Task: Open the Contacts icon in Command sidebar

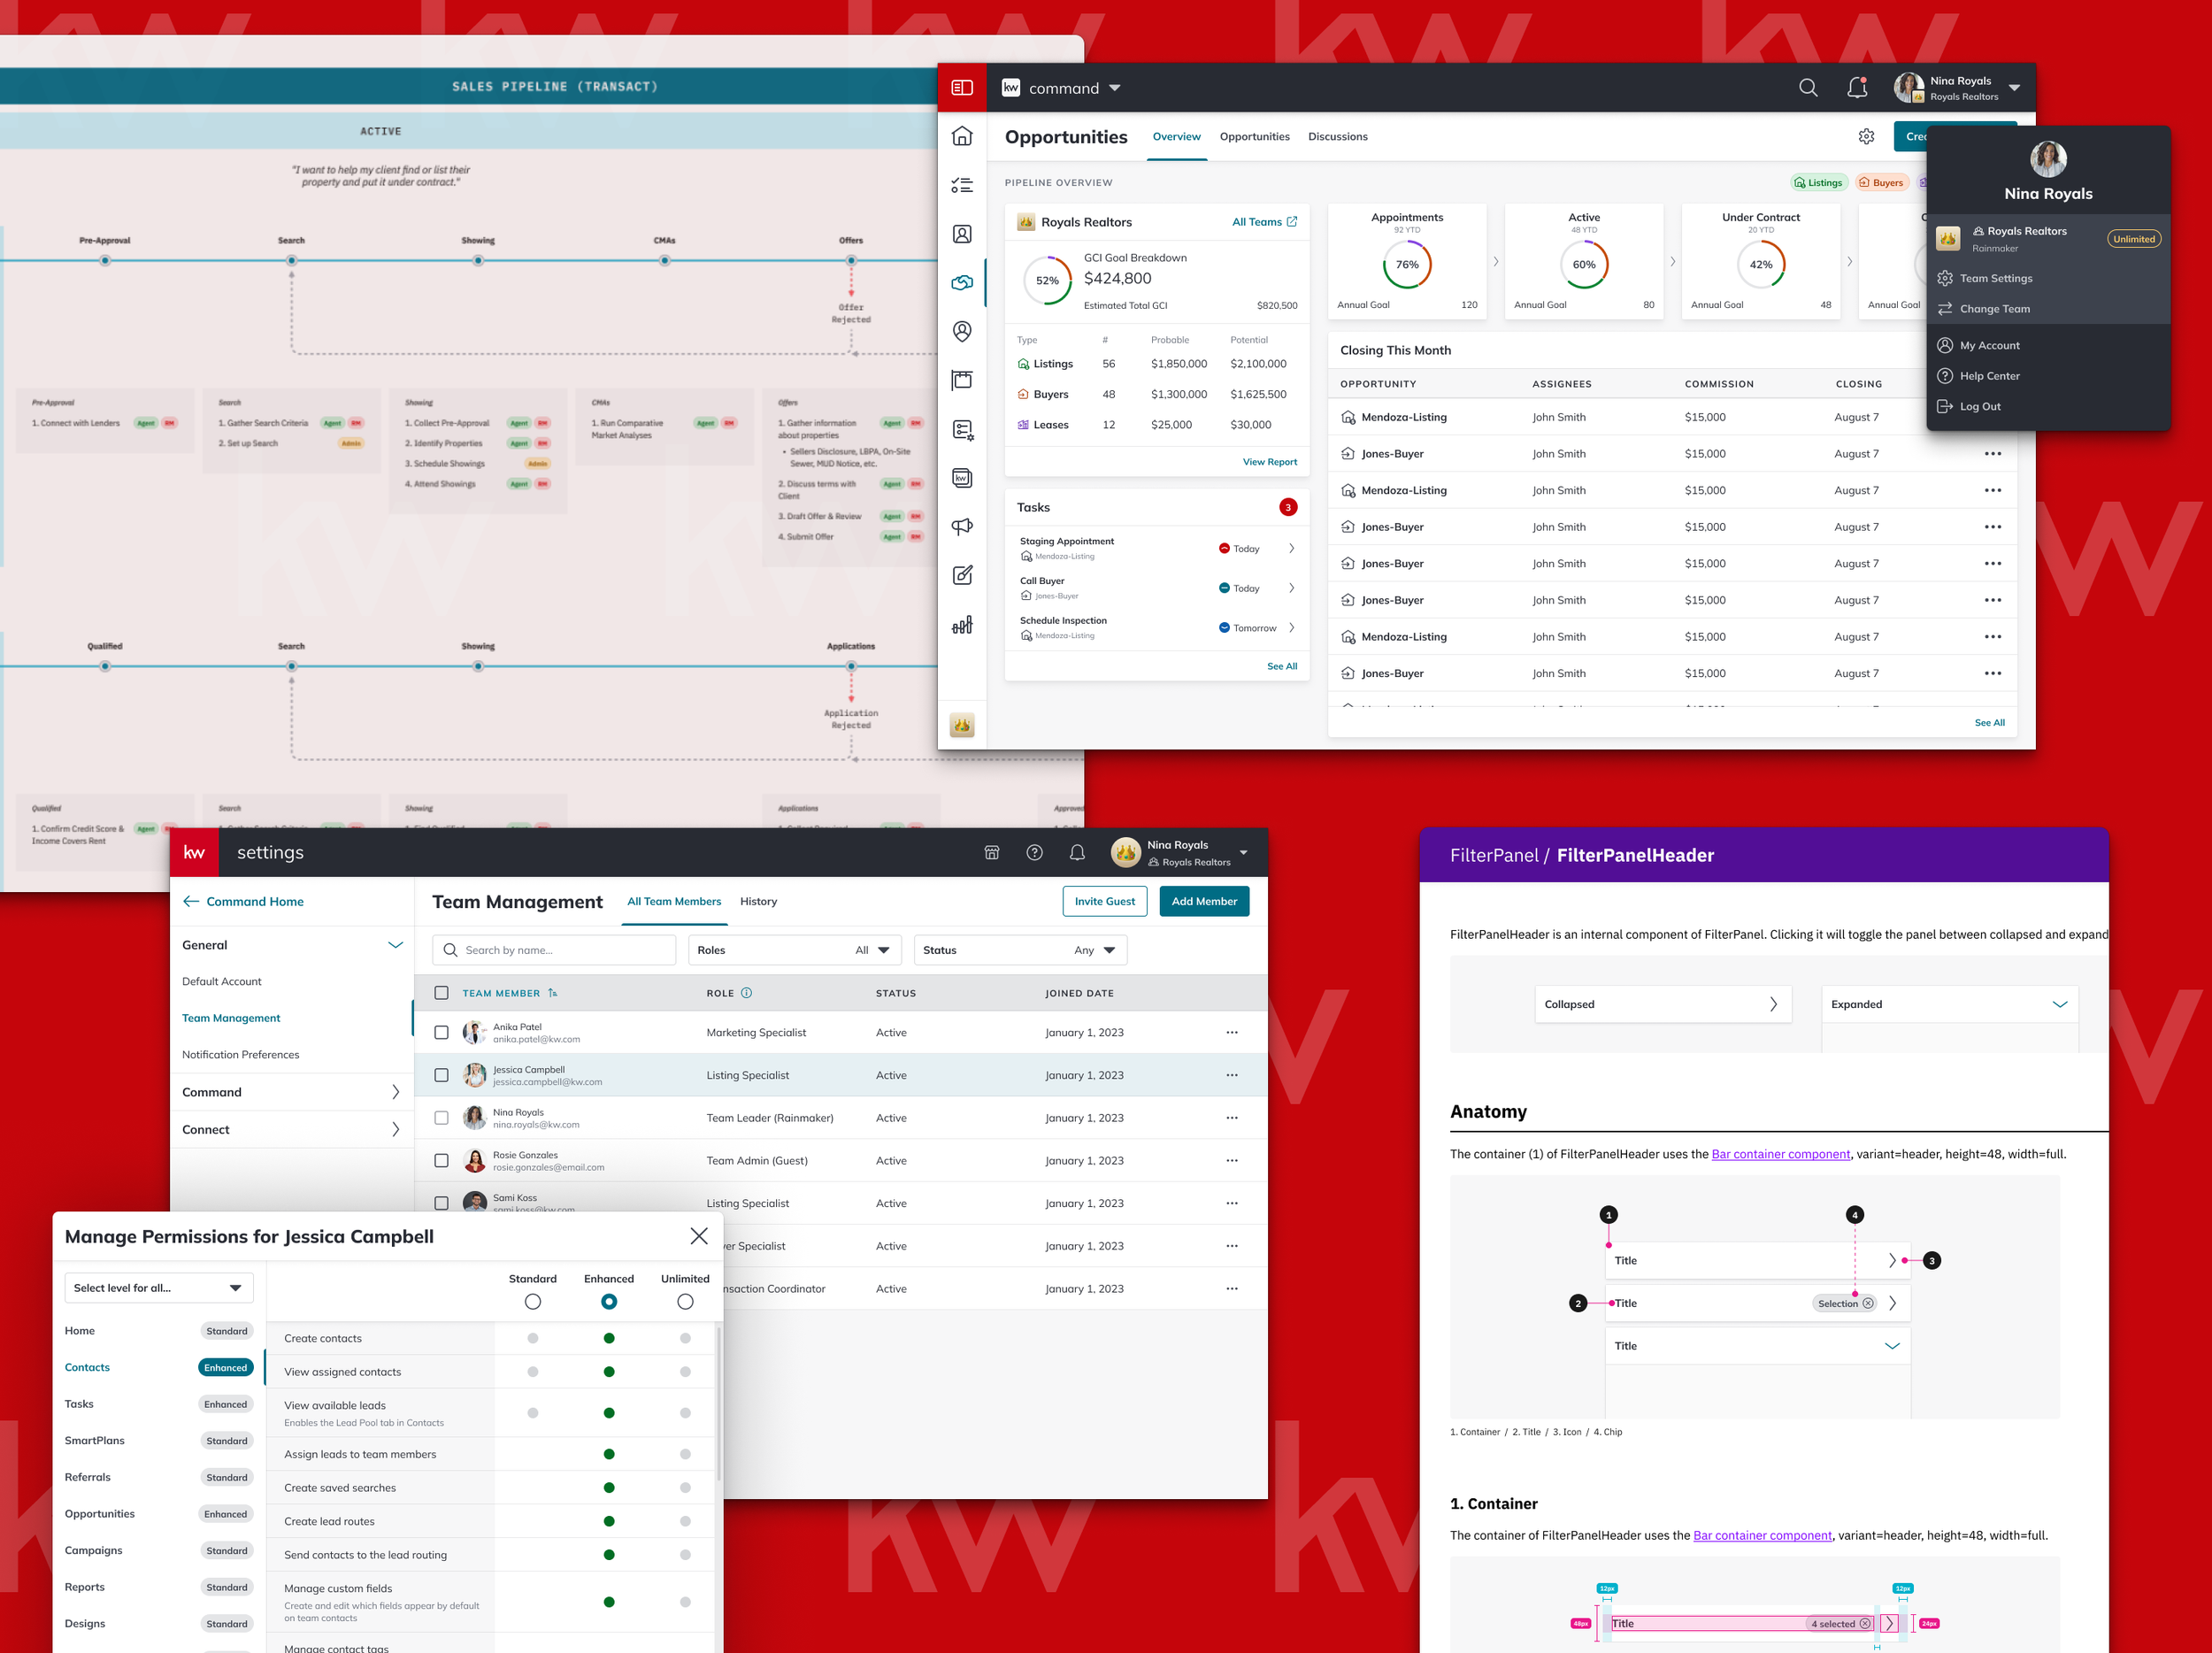Action: click(x=962, y=234)
